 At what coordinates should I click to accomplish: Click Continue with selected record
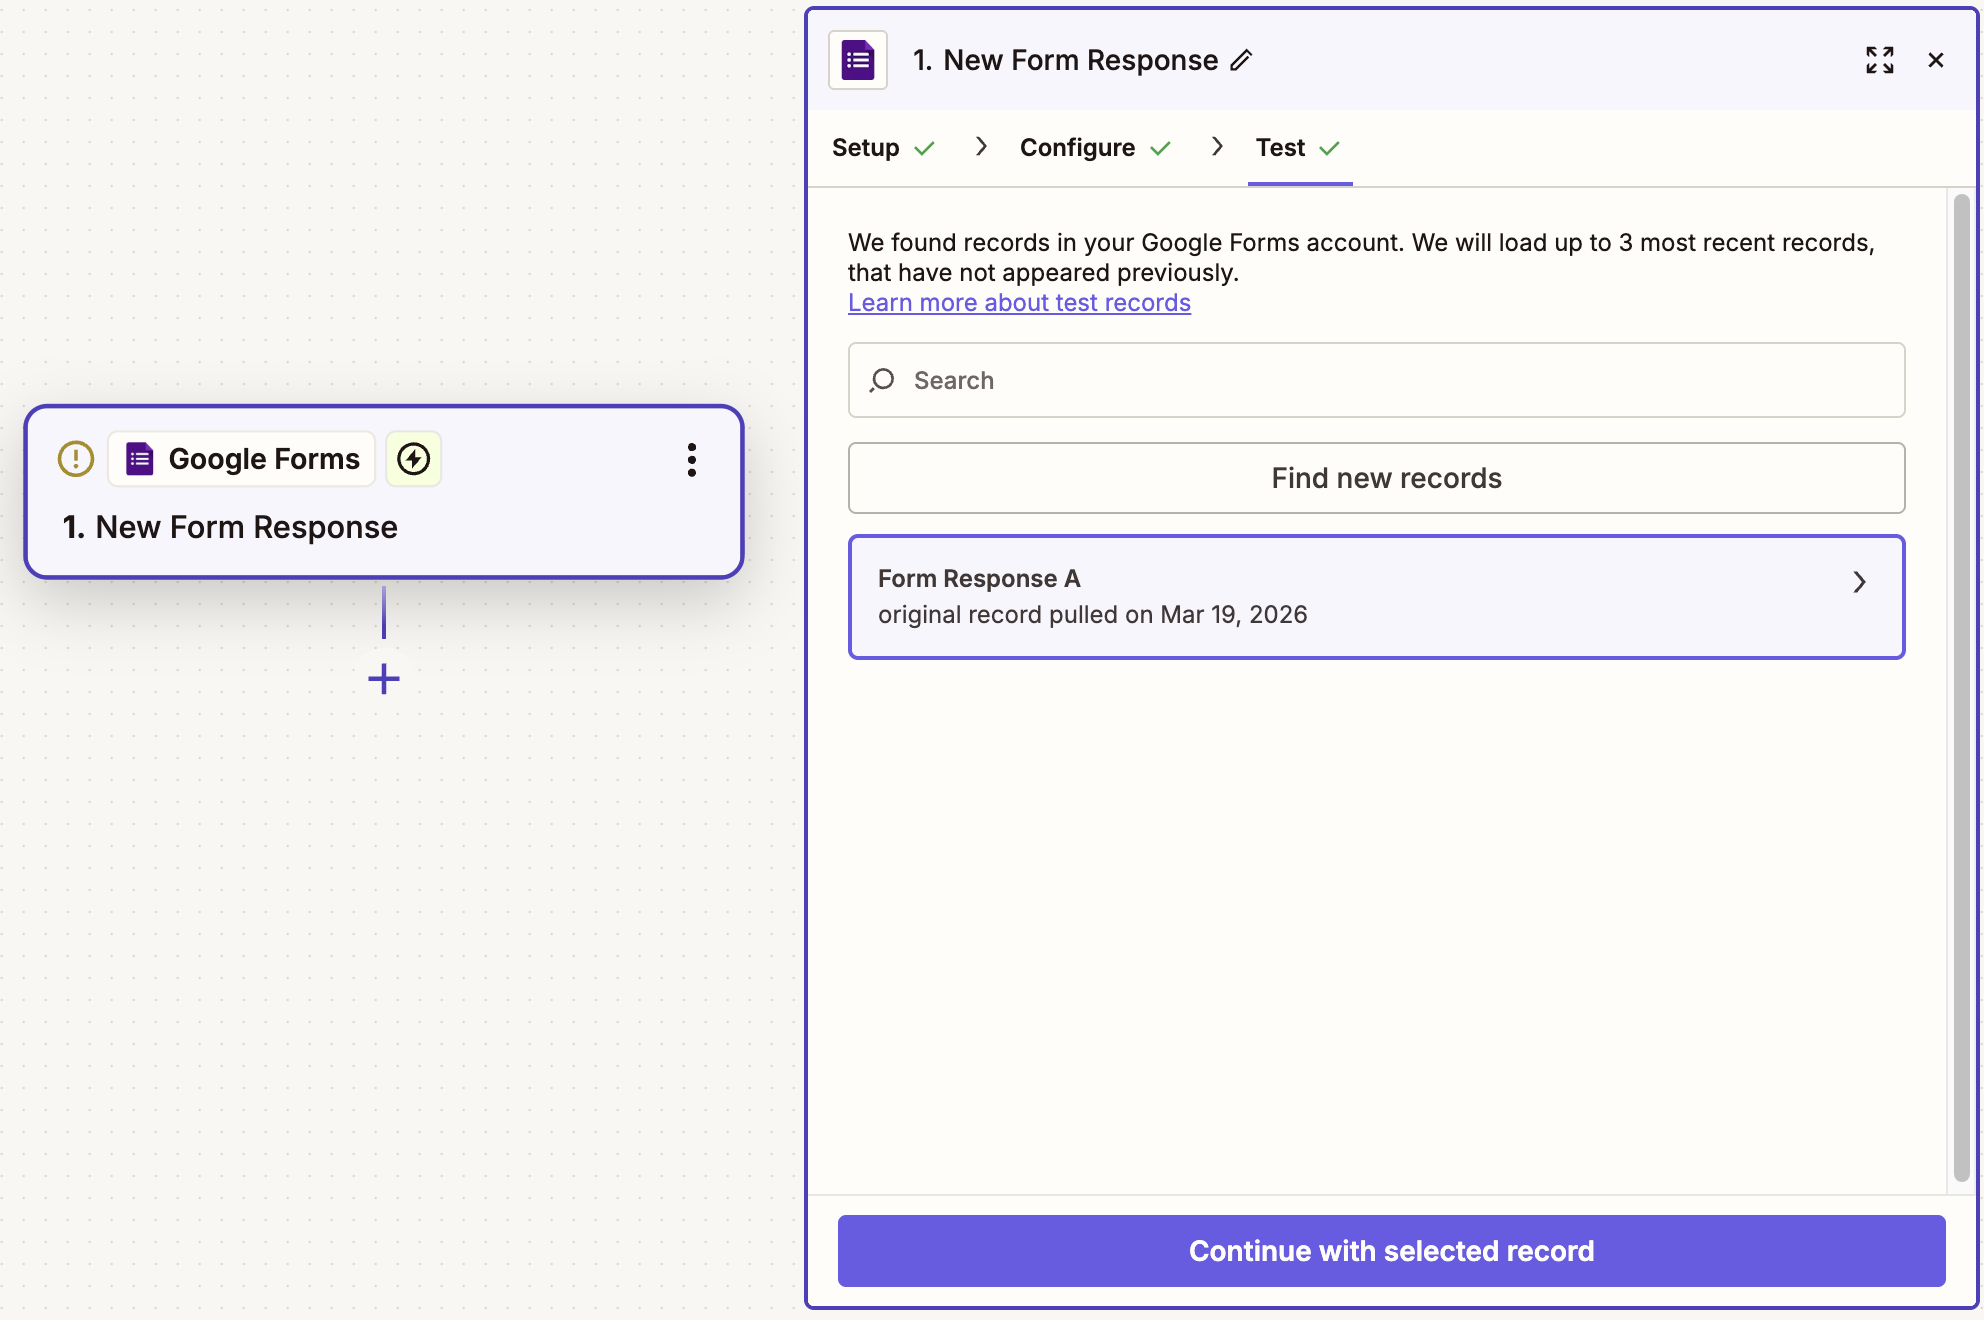click(x=1391, y=1251)
